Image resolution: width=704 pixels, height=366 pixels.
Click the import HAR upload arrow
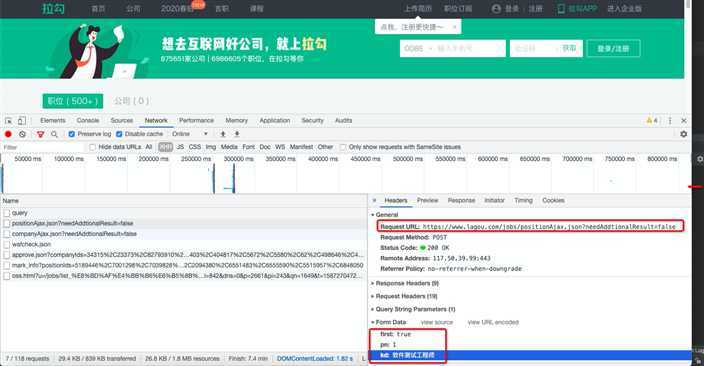(223, 134)
